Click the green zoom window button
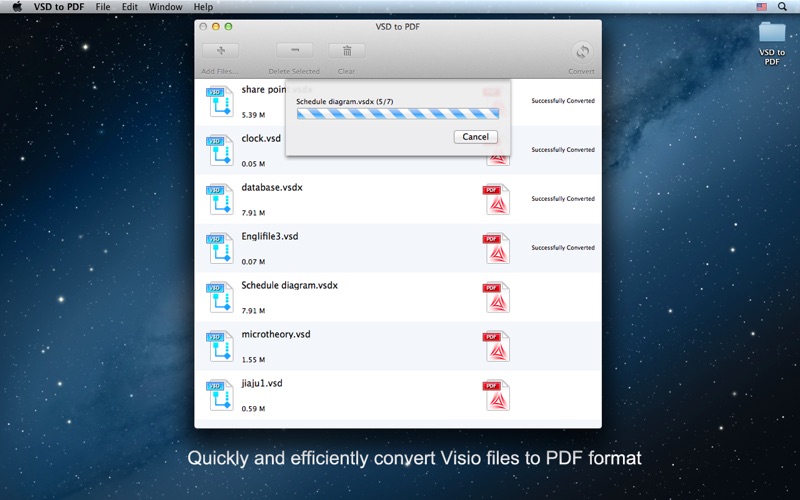 click(x=228, y=27)
